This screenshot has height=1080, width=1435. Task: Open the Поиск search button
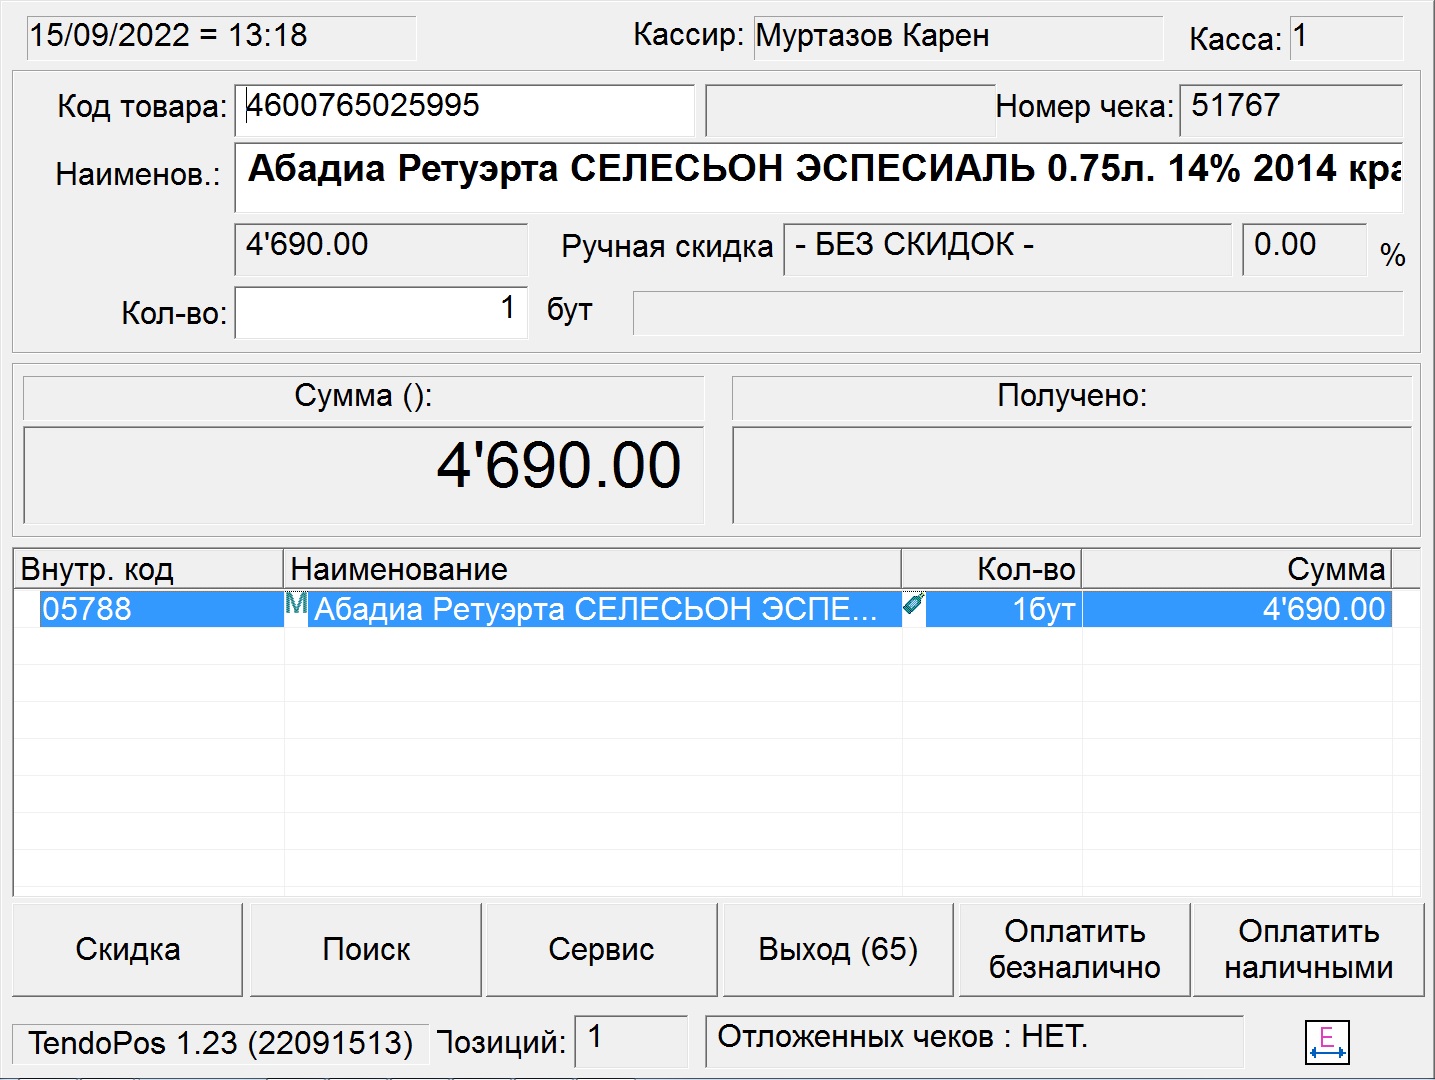pyautogui.click(x=366, y=949)
